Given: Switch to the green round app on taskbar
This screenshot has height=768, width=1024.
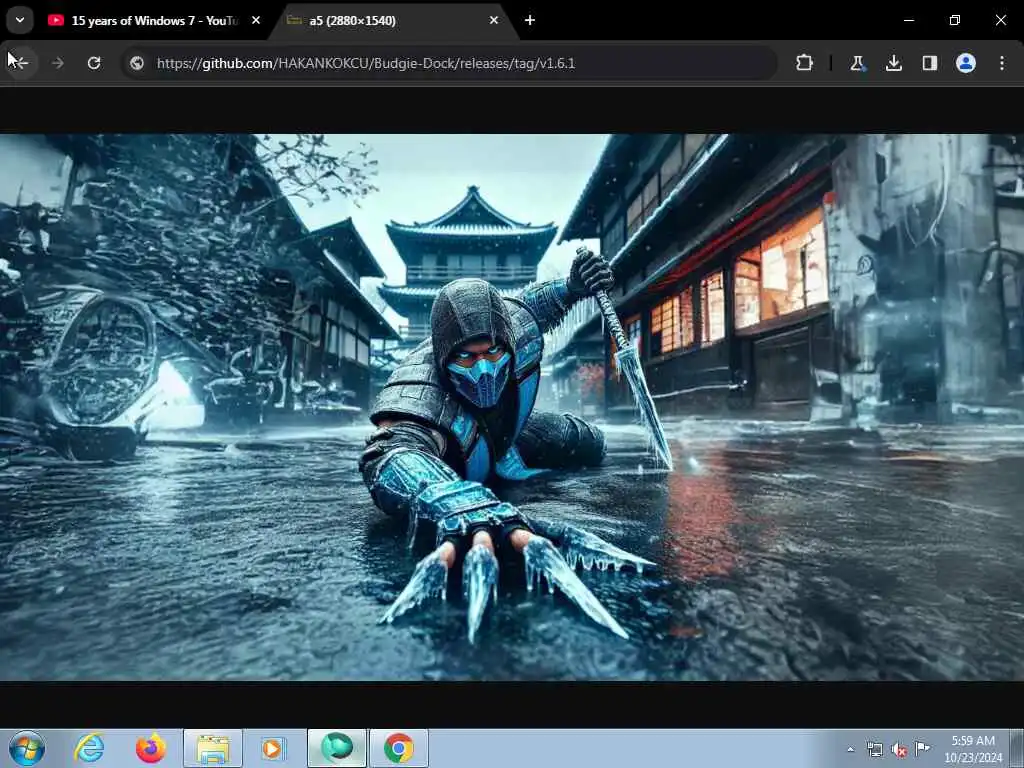Looking at the screenshot, I should [x=337, y=748].
